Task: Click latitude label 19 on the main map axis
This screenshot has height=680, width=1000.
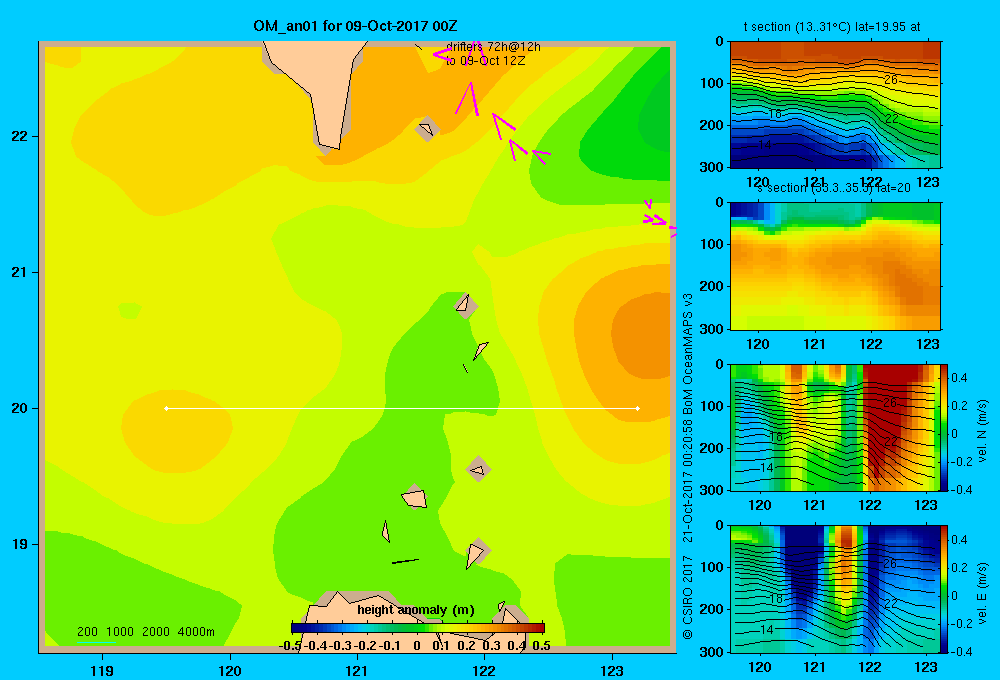Action: (19, 544)
